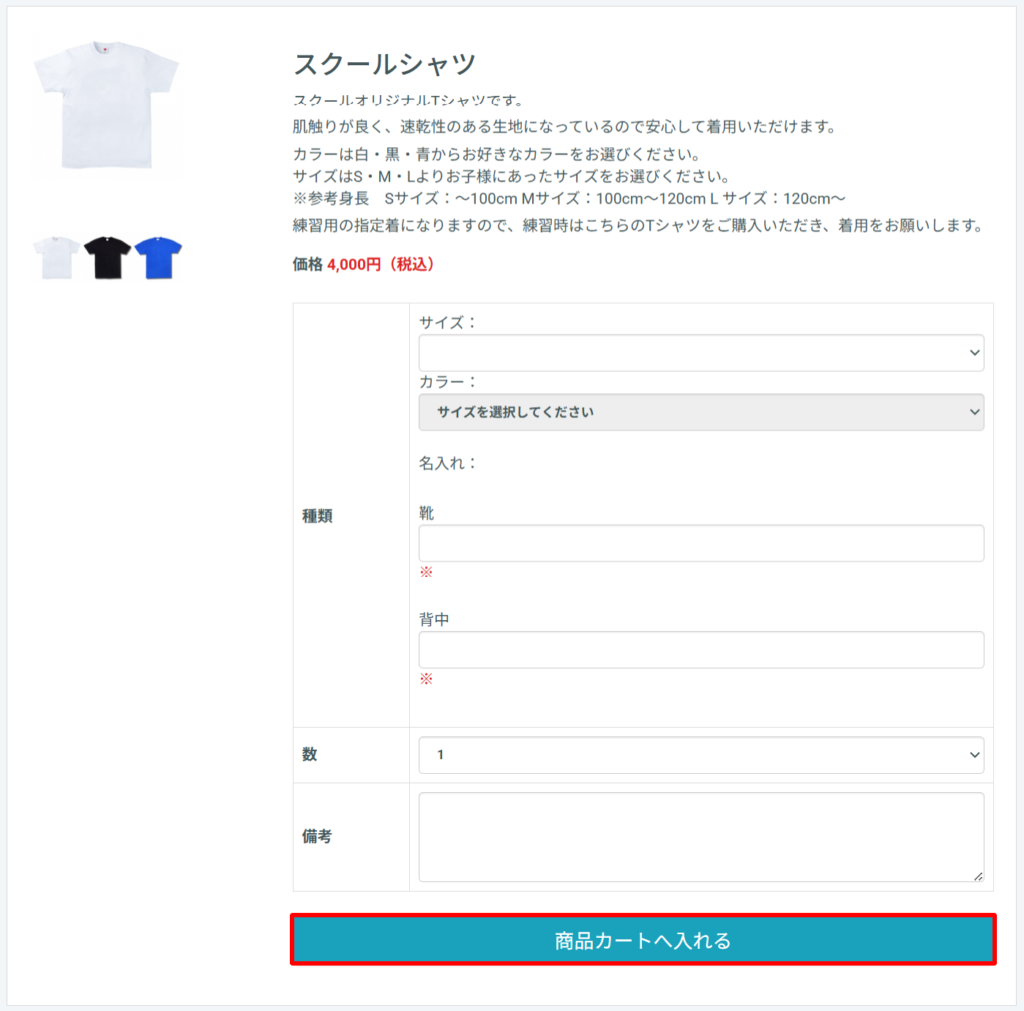
Task: Click the 背中 name input field
Action: [701, 650]
